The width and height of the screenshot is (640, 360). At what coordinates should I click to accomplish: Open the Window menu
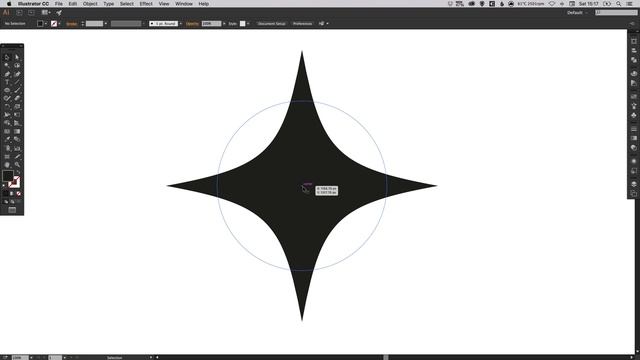tap(184, 4)
